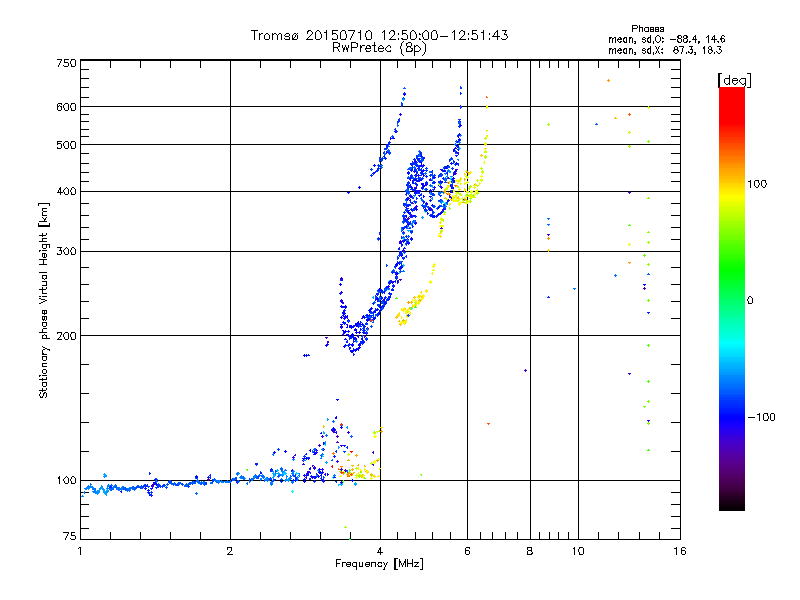800x600 pixels.
Task: Click the x-axis tick label "16"
Action: coord(680,551)
